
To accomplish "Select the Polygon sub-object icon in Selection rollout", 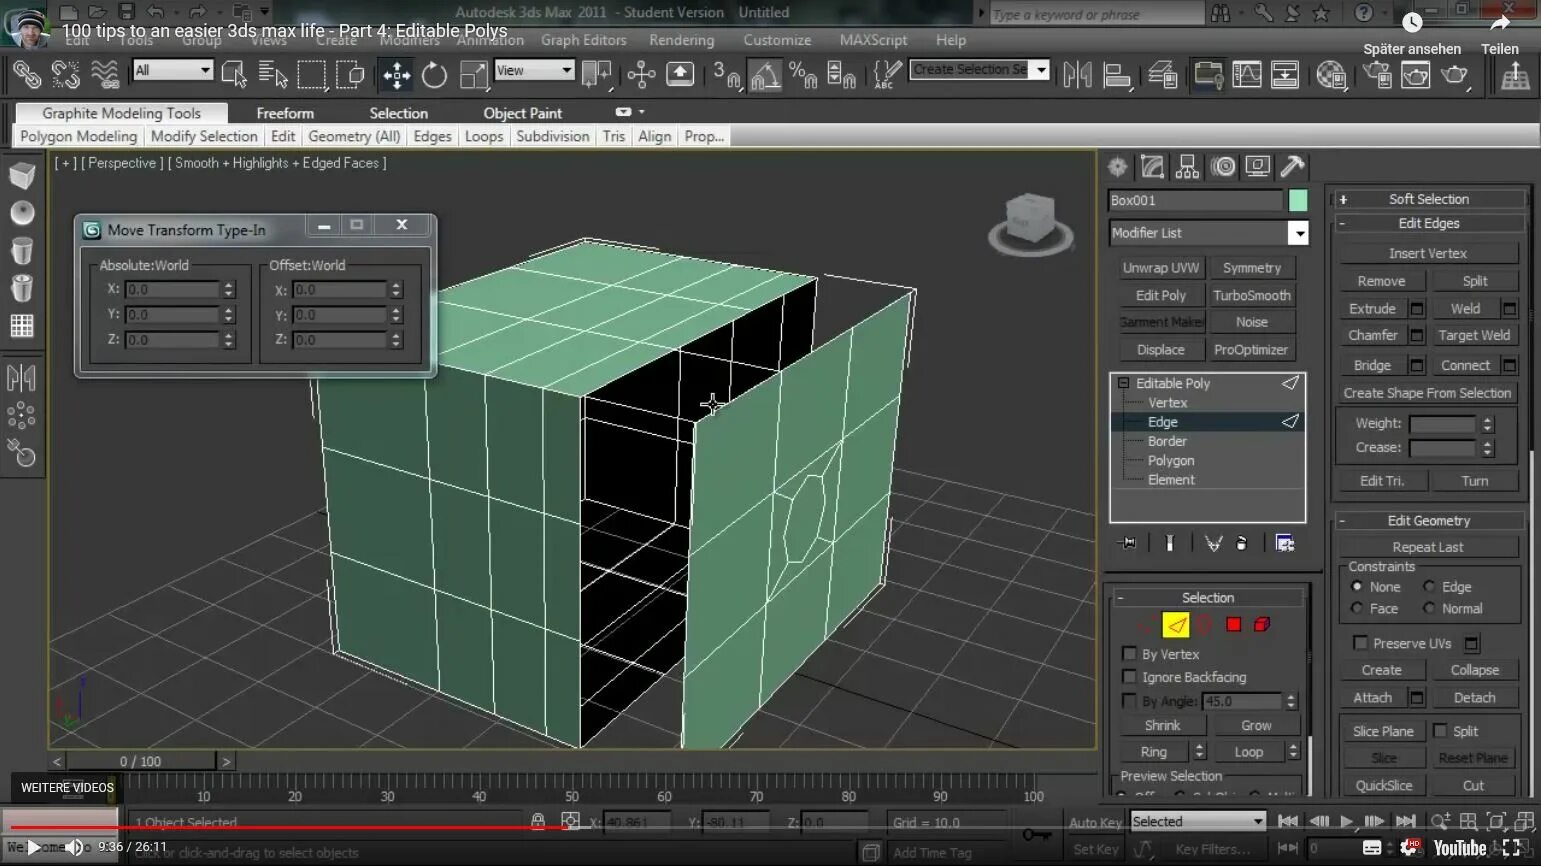I will click(x=1233, y=624).
